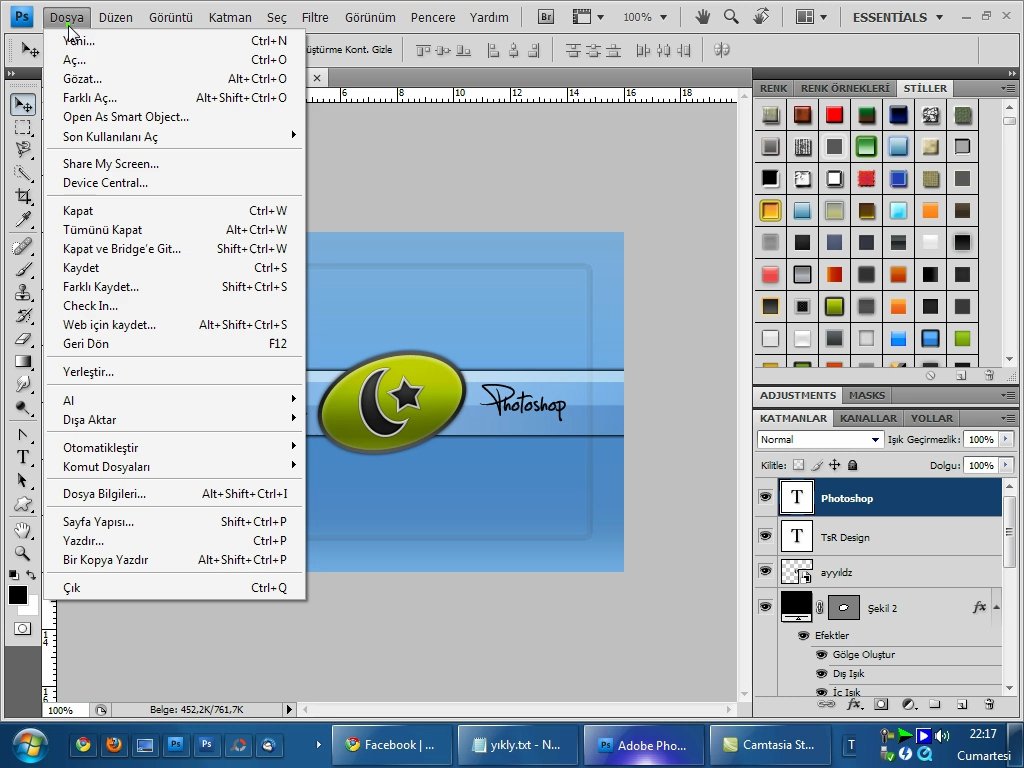The image size is (1024, 768).
Task: Select the Move tool
Action: (x=23, y=104)
